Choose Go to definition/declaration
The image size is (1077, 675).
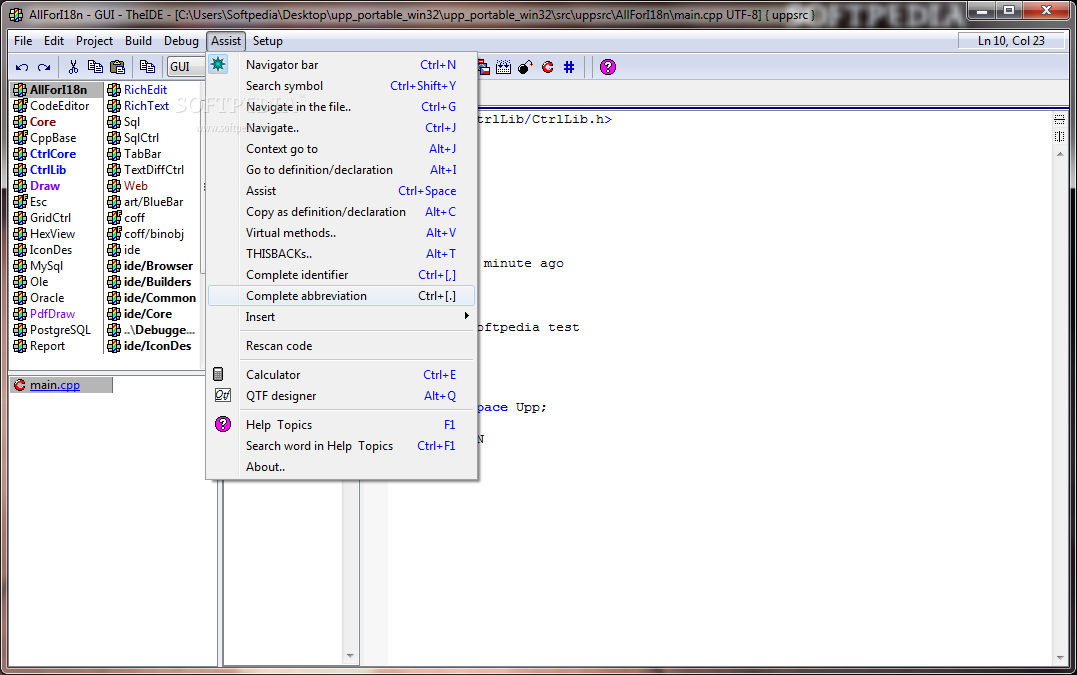point(341,170)
